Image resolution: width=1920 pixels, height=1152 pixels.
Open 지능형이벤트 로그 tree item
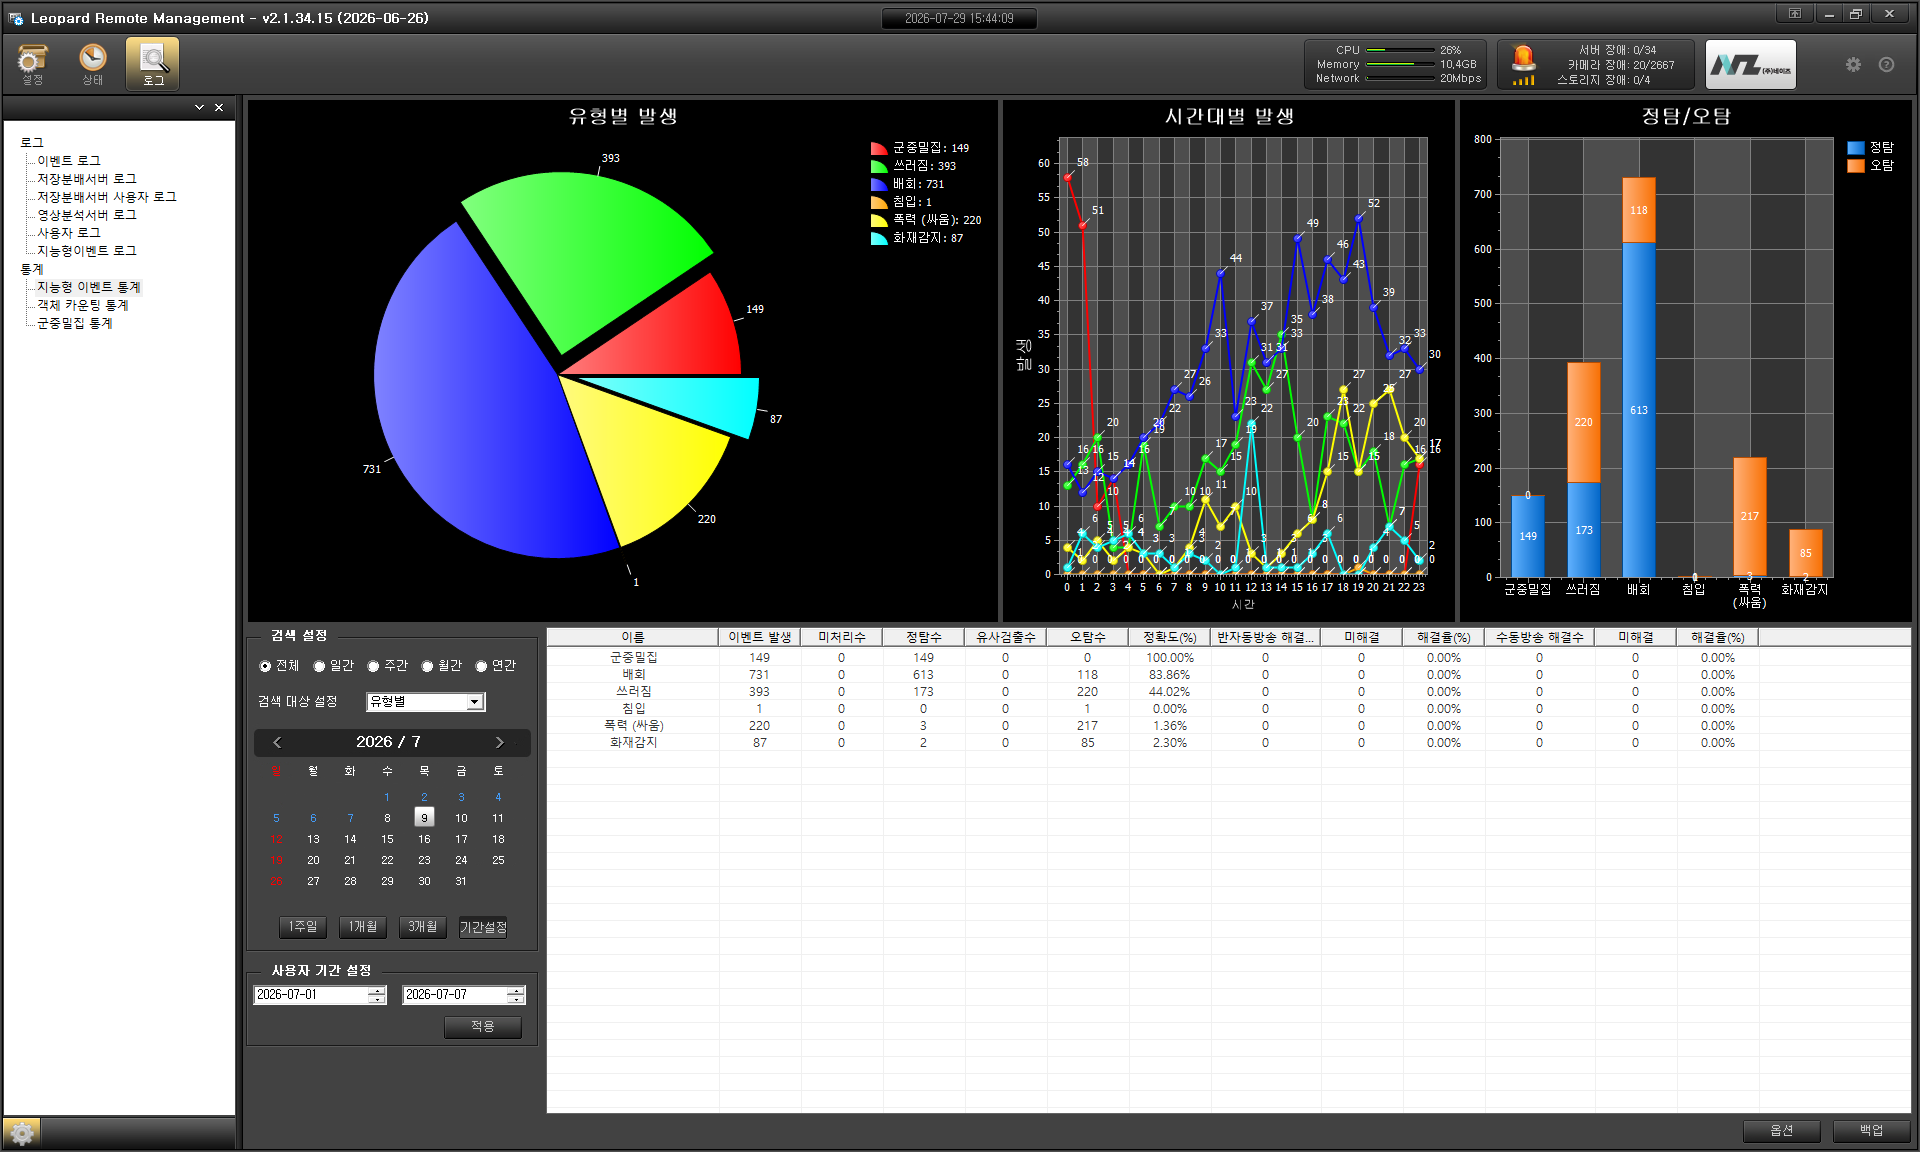point(87,251)
